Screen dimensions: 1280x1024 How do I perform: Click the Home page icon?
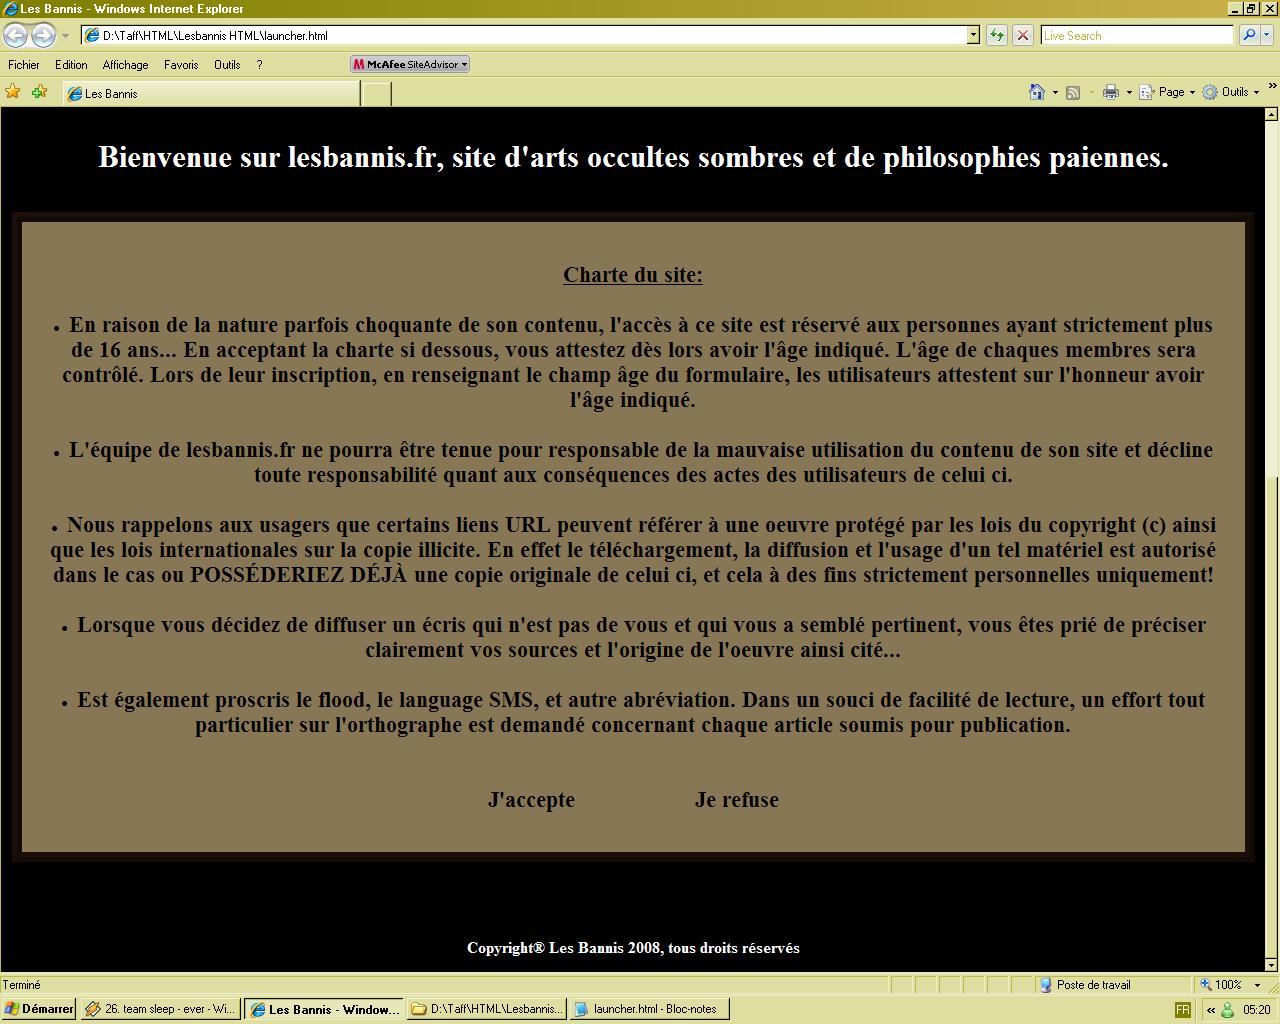pos(1037,92)
